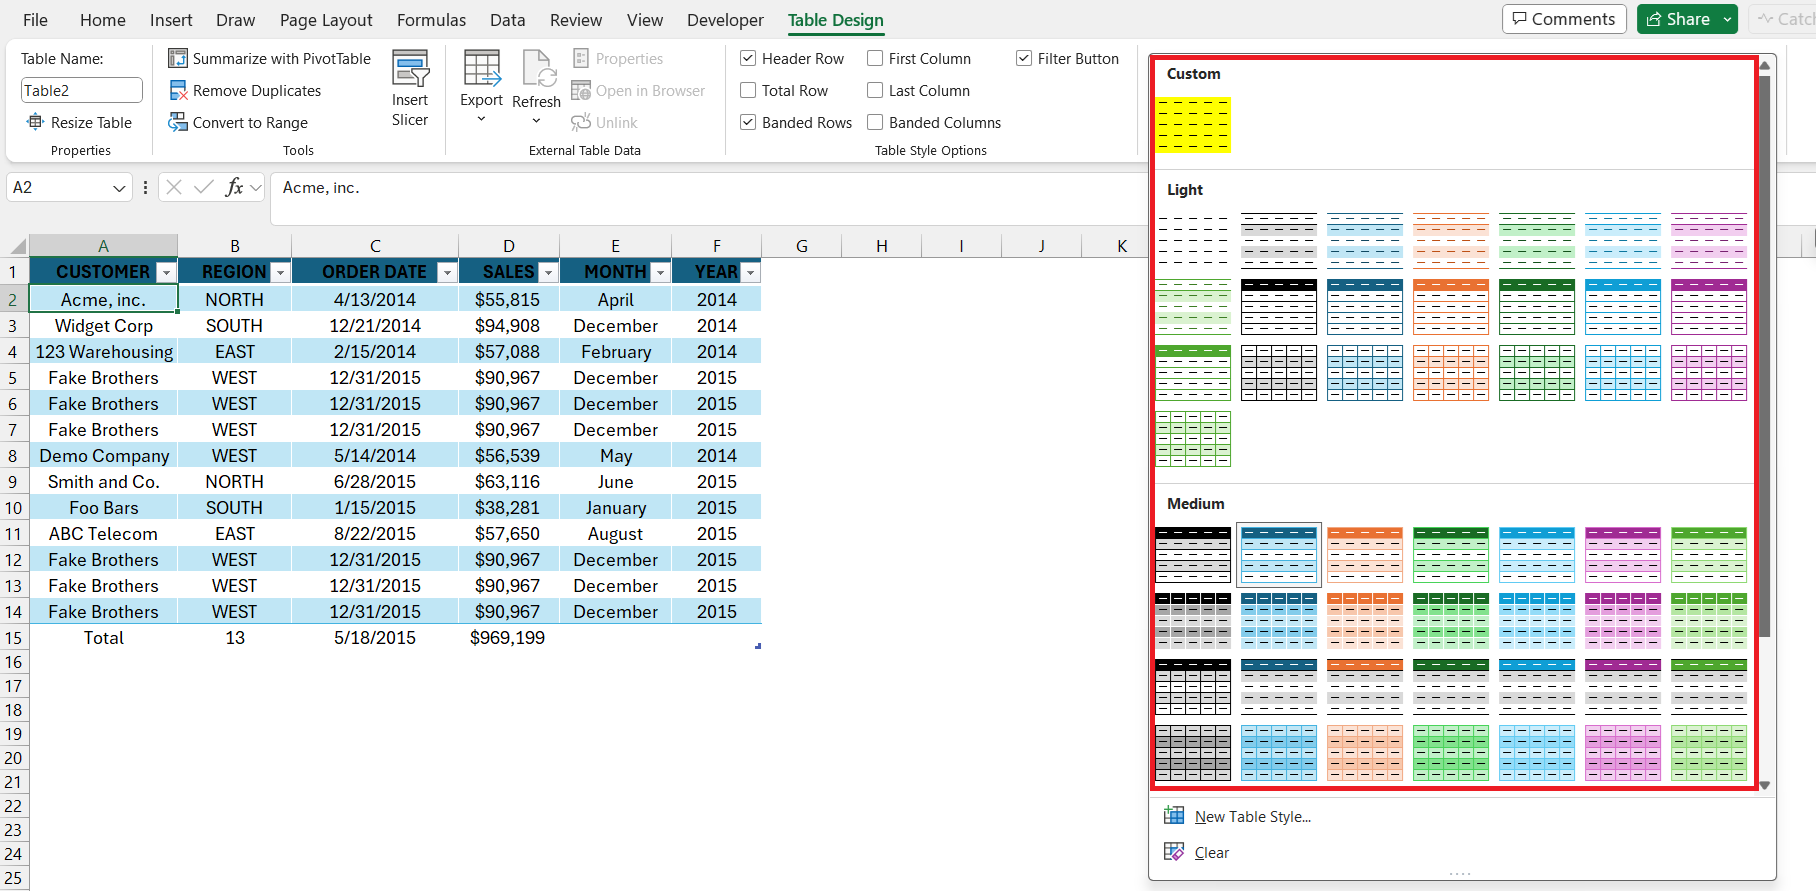Select the Table Design tab
Image resolution: width=1816 pixels, height=891 pixels.
click(836, 20)
